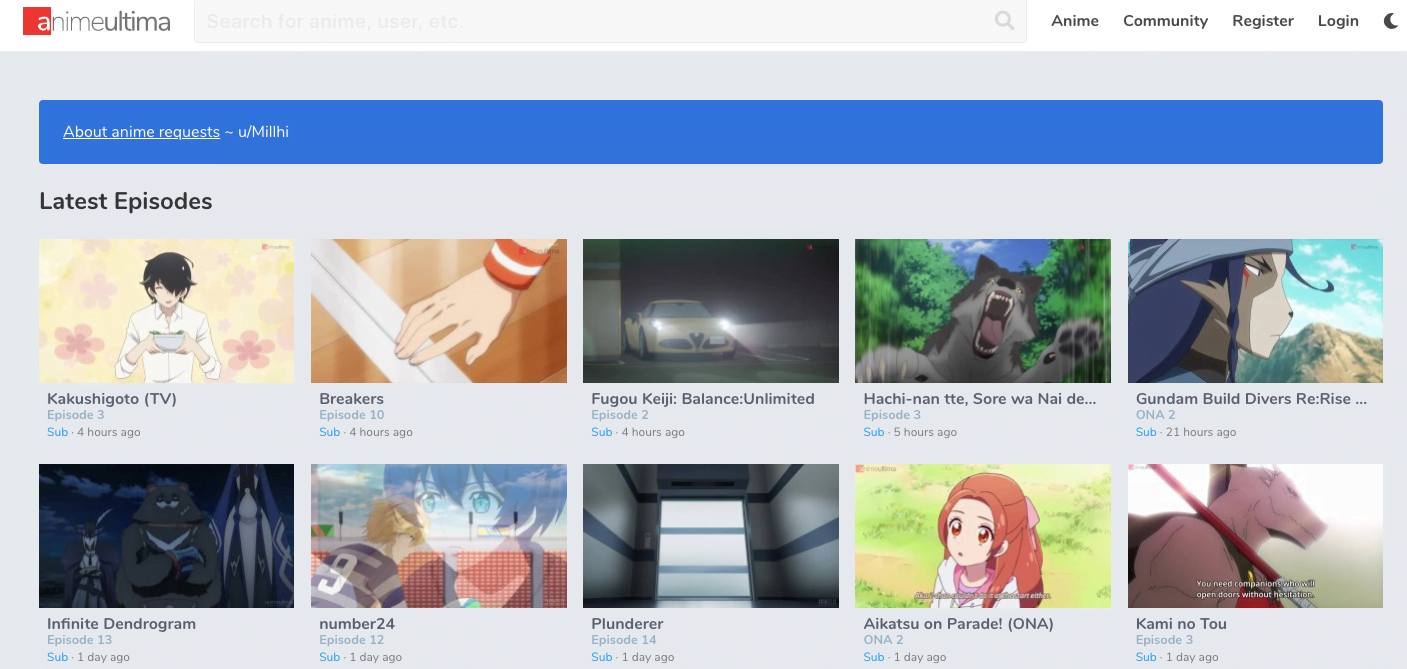Click ONA 2 under Gundam Build Divers
Viewport: 1407px width, 669px height.
(x=1155, y=415)
